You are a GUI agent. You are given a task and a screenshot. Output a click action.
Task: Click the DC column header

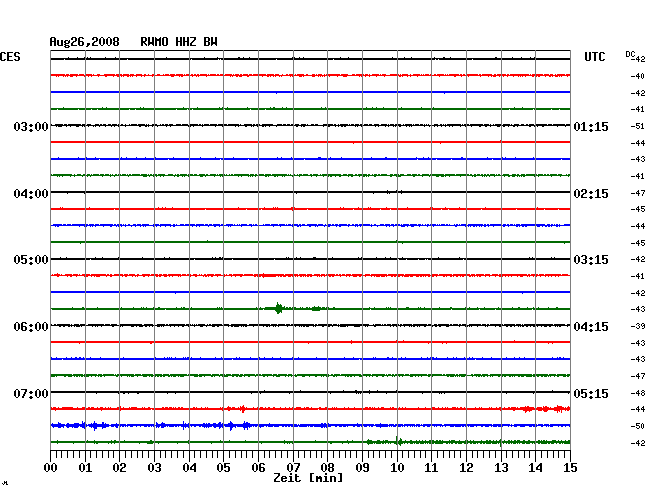[630, 54]
